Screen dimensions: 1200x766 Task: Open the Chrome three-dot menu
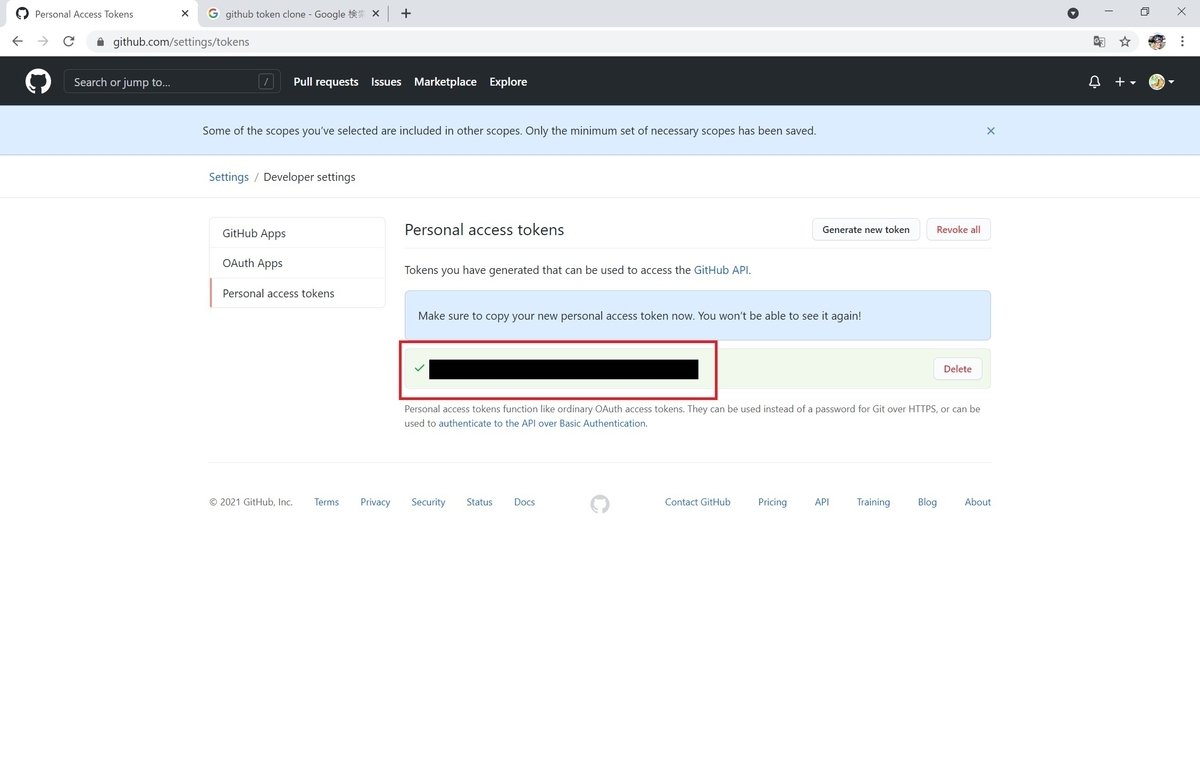pyautogui.click(x=1184, y=42)
